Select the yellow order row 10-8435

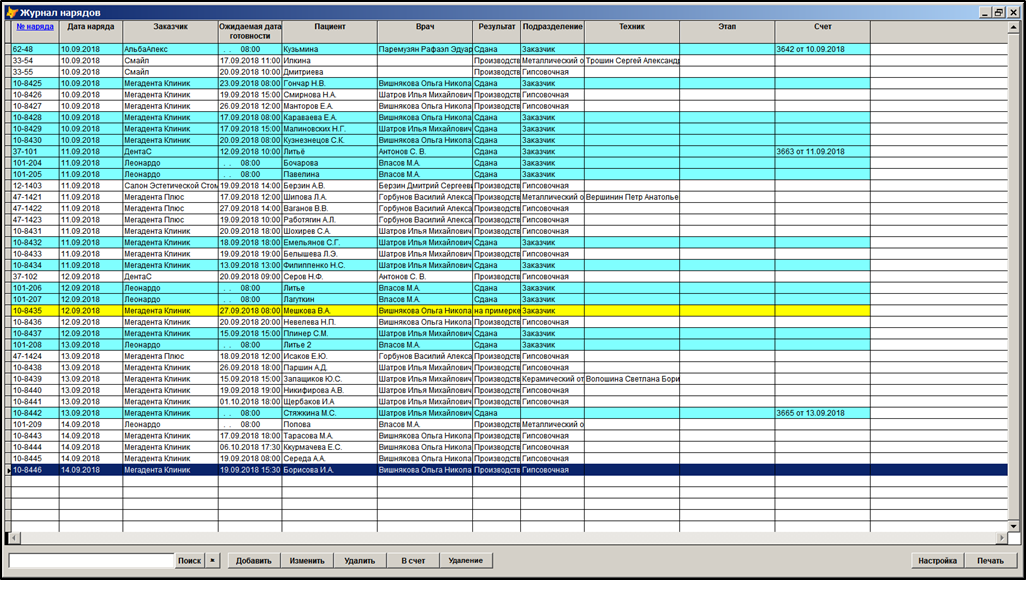pos(300,311)
